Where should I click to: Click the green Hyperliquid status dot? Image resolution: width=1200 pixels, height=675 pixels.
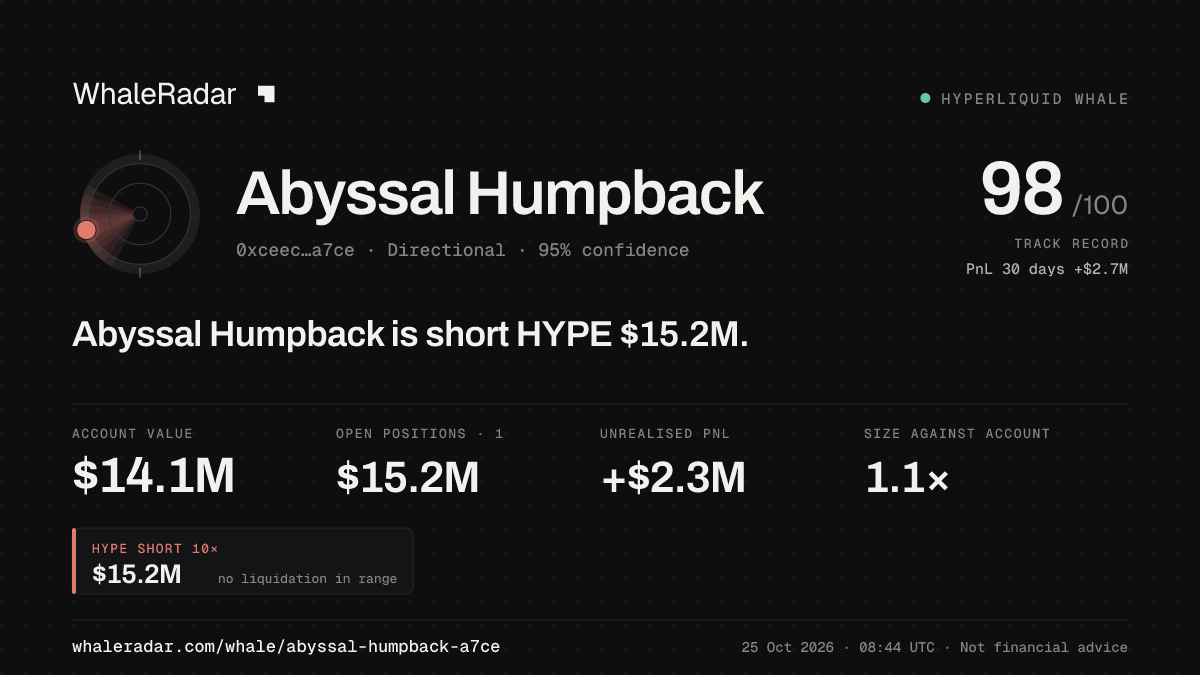pyautogui.click(x=925, y=98)
